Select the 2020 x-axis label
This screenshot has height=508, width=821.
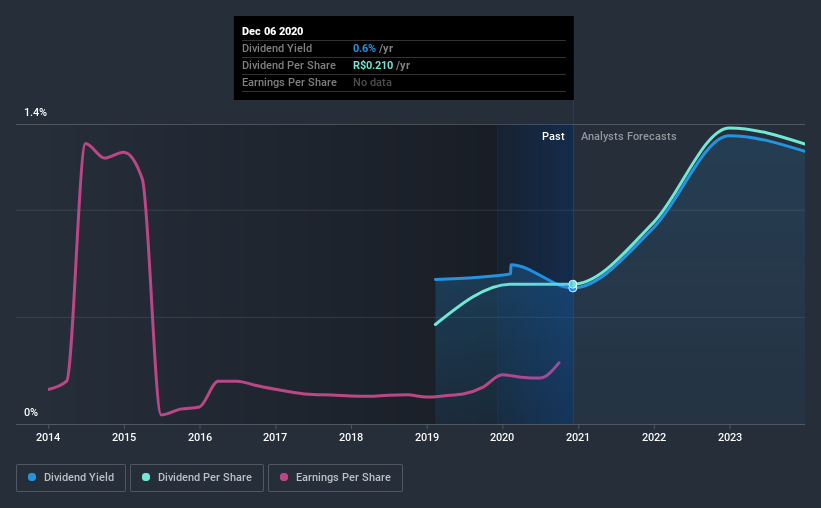(502, 437)
